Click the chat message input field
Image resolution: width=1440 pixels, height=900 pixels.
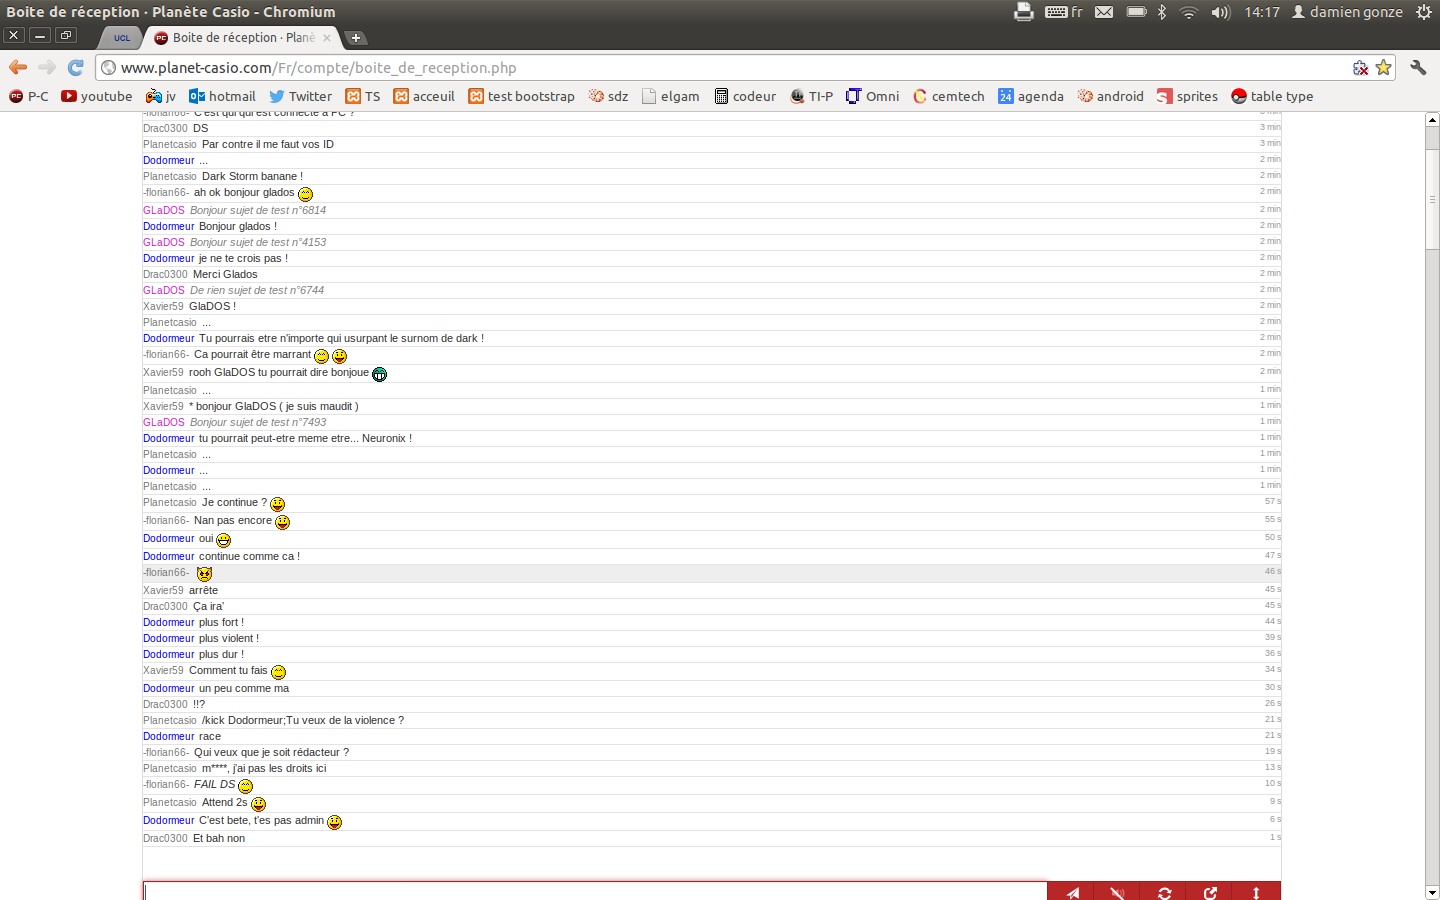595,892
